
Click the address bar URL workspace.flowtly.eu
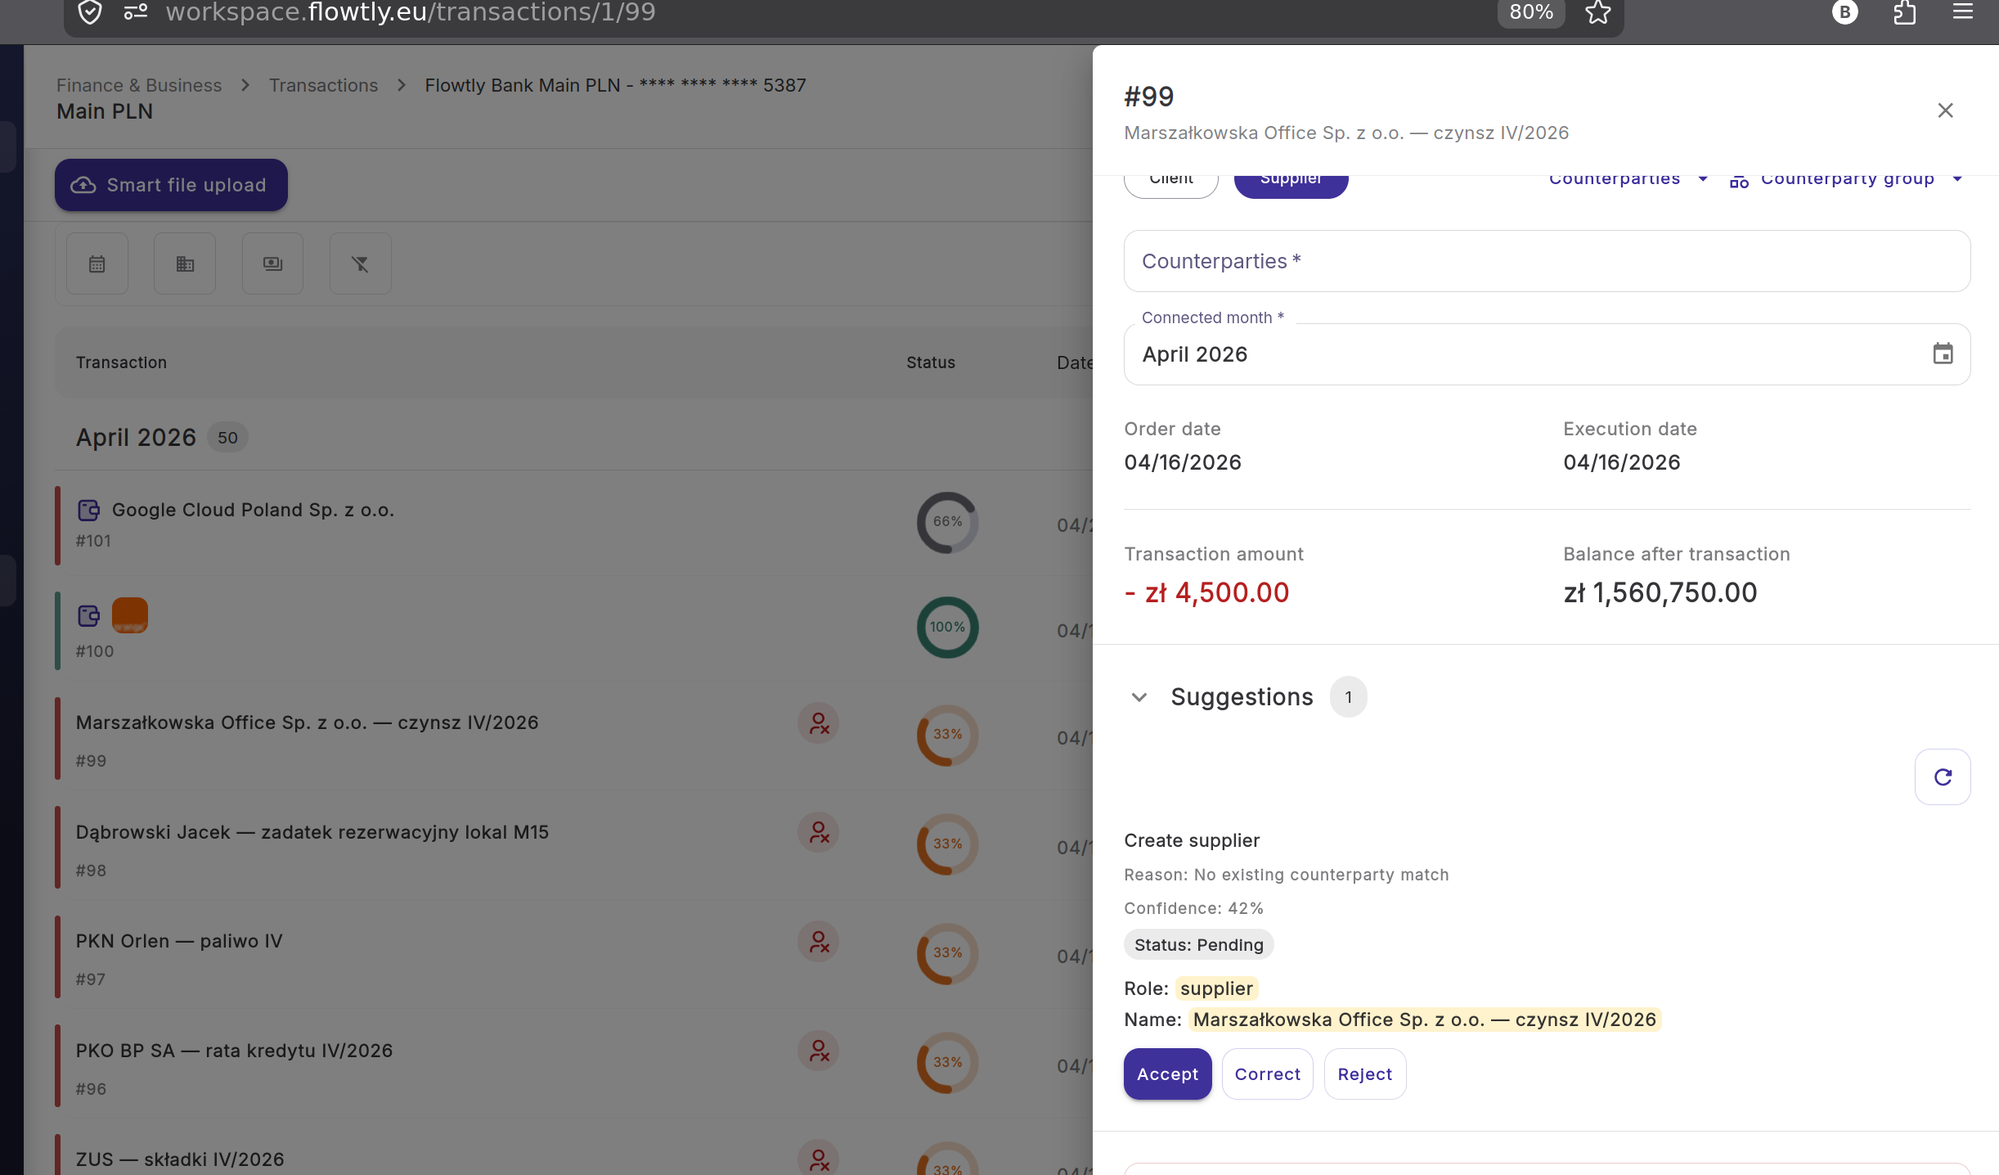point(410,12)
